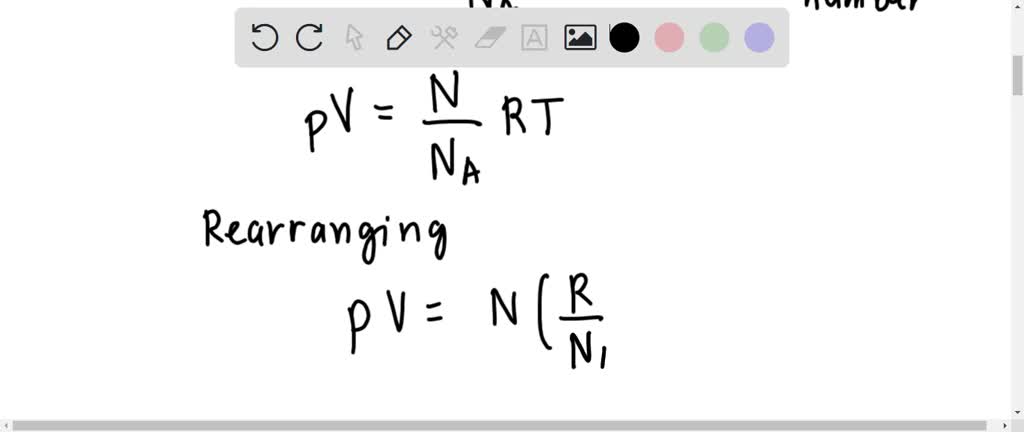The image size is (1024, 432).
Task: Click the scroll up arrow
Action: (x=1017, y=5)
